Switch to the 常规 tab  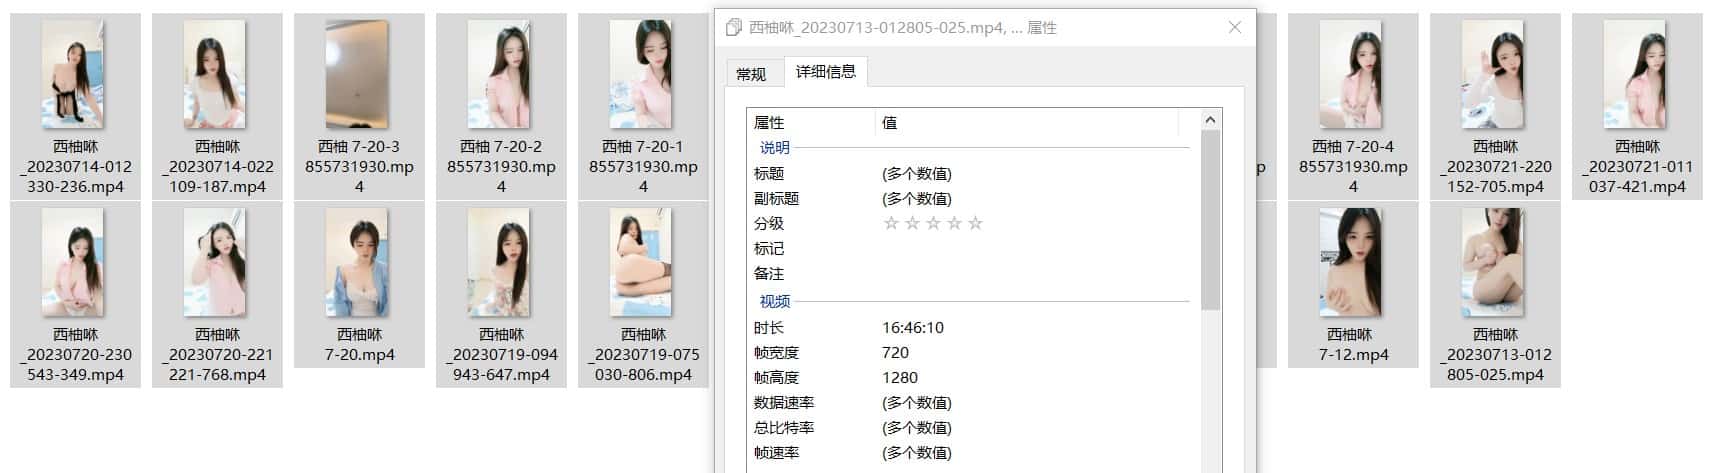(x=750, y=74)
